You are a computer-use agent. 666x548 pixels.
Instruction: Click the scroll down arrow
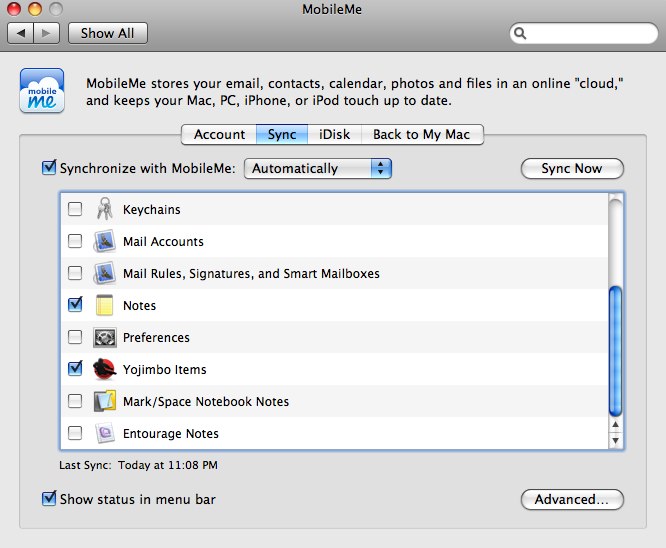[x=615, y=440]
